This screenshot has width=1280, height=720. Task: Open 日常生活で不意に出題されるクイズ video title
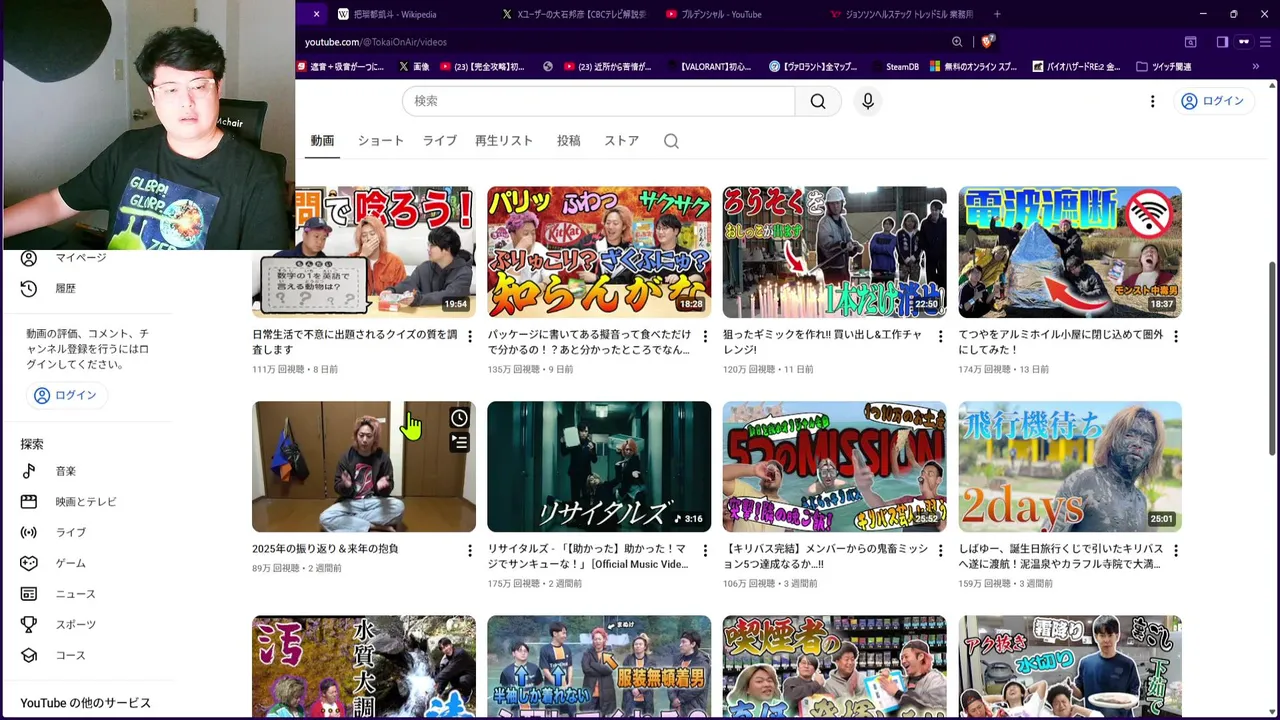355,342
